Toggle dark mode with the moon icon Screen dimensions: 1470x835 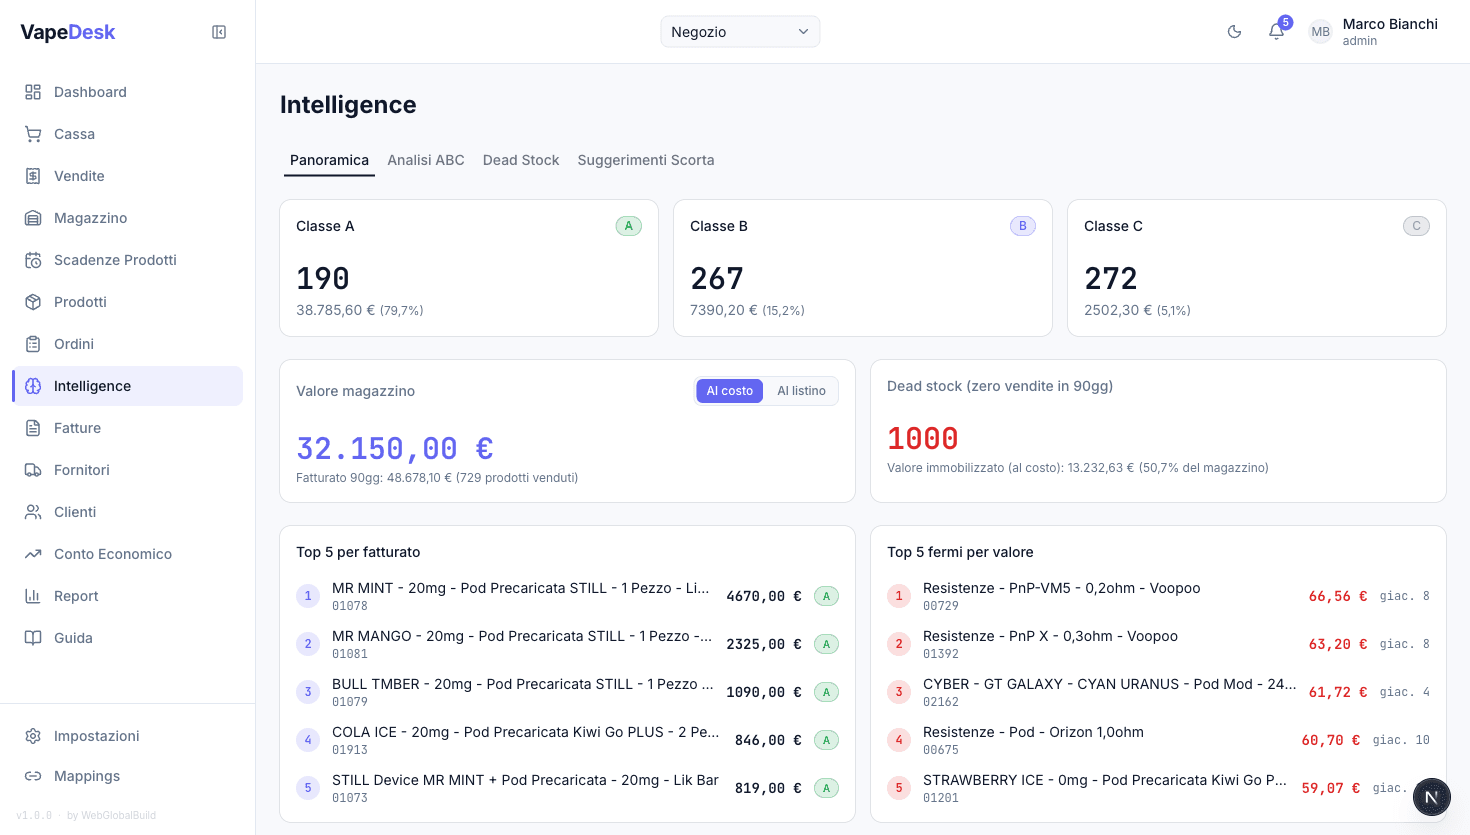(x=1234, y=31)
